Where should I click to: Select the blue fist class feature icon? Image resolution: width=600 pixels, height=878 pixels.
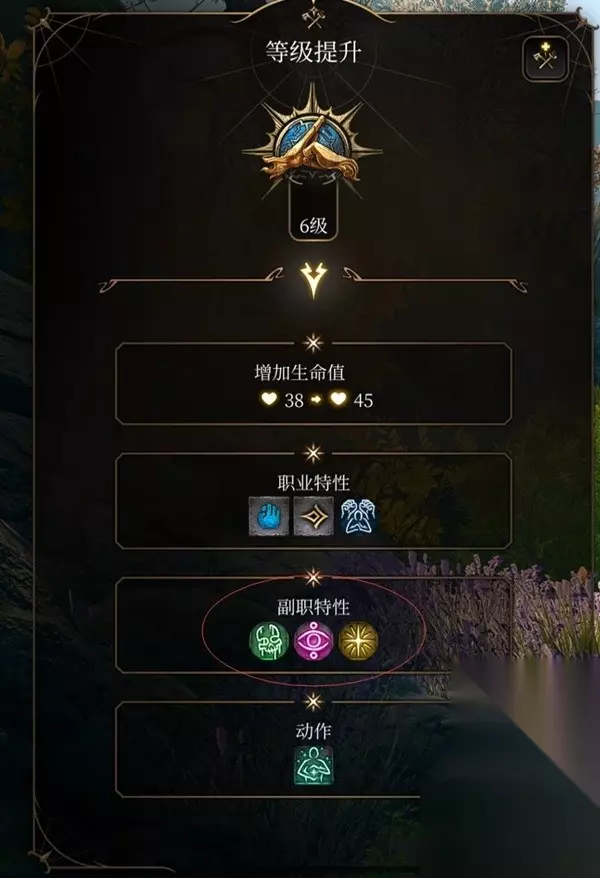click(269, 516)
